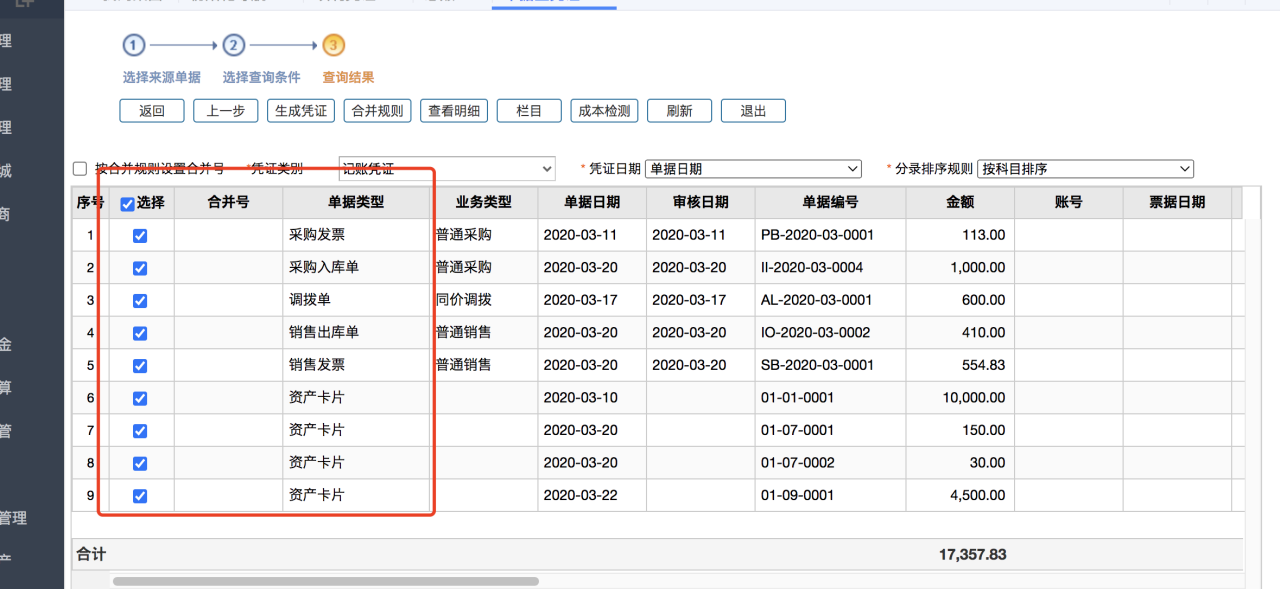This screenshot has width=1280, height=589.
Task: Click the horizontal scrollbar below the table
Action: tap(325, 581)
